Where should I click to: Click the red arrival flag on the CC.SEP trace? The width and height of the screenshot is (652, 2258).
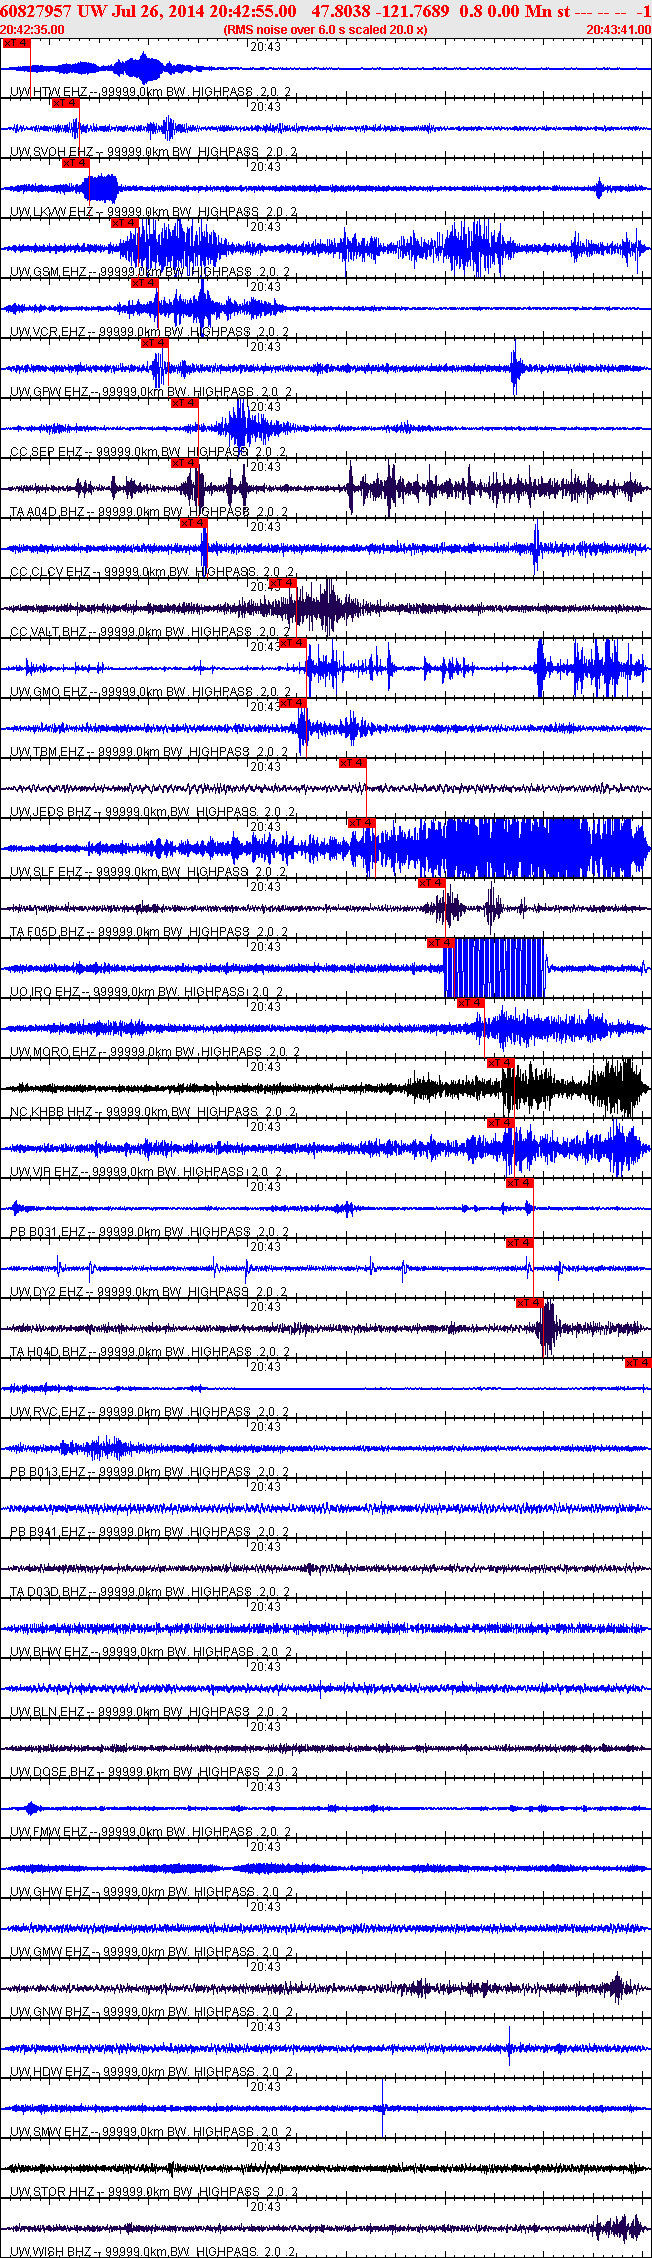pyautogui.click(x=185, y=403)
